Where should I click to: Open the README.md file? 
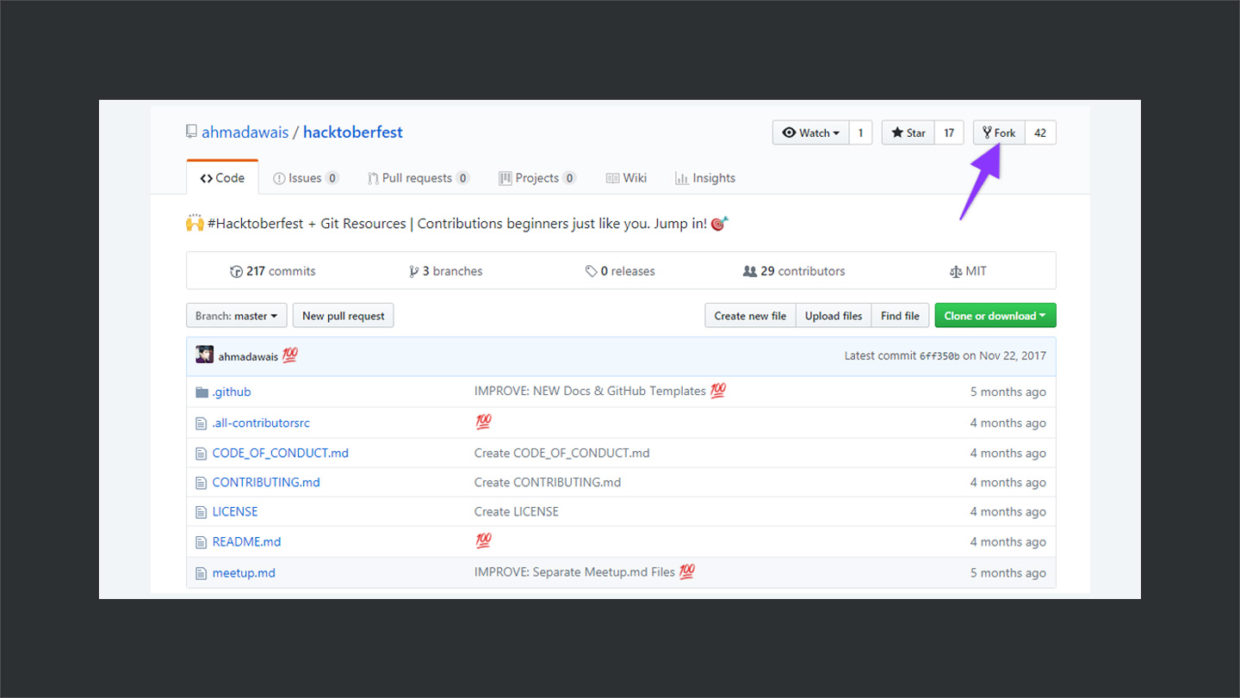tap(246, 541)
